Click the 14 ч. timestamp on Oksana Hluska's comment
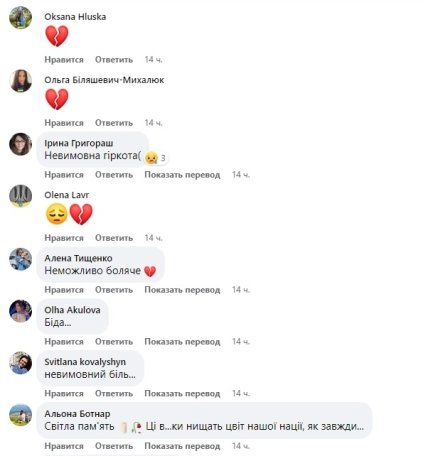 click(153, 60)
